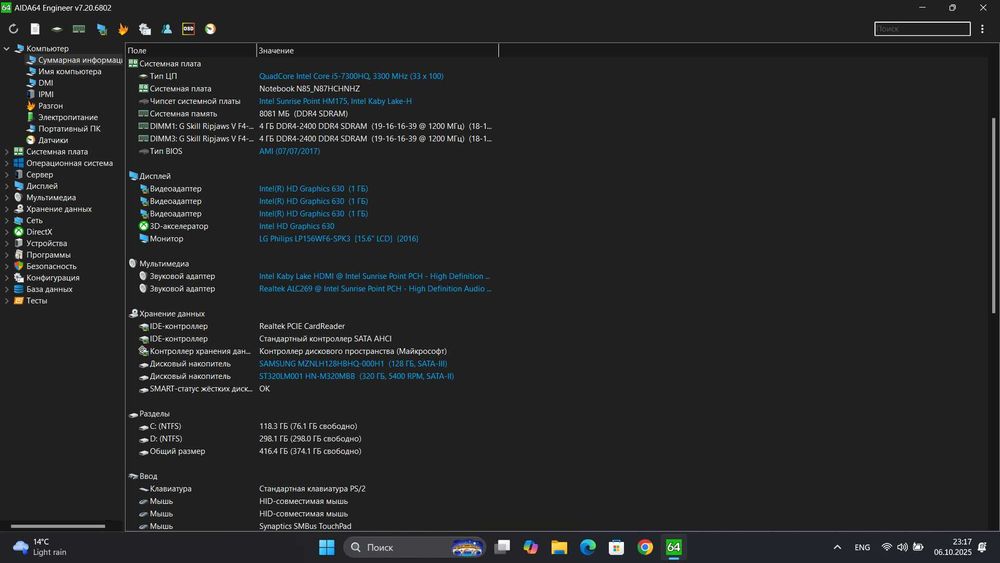
Task: Select the SMART-статус жёстких дисков row
Action: click(312, 389)
